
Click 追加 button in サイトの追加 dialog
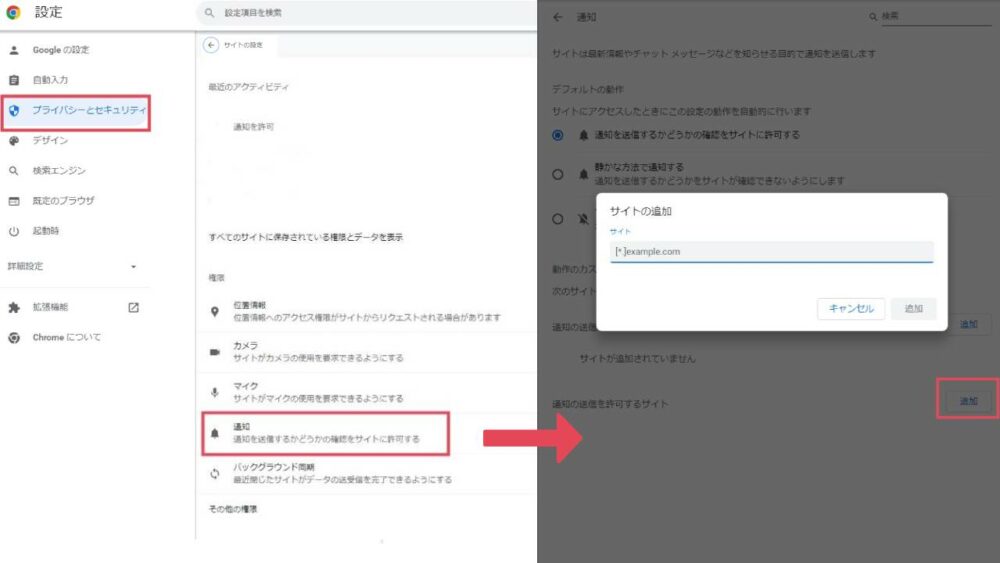point(913,309)
